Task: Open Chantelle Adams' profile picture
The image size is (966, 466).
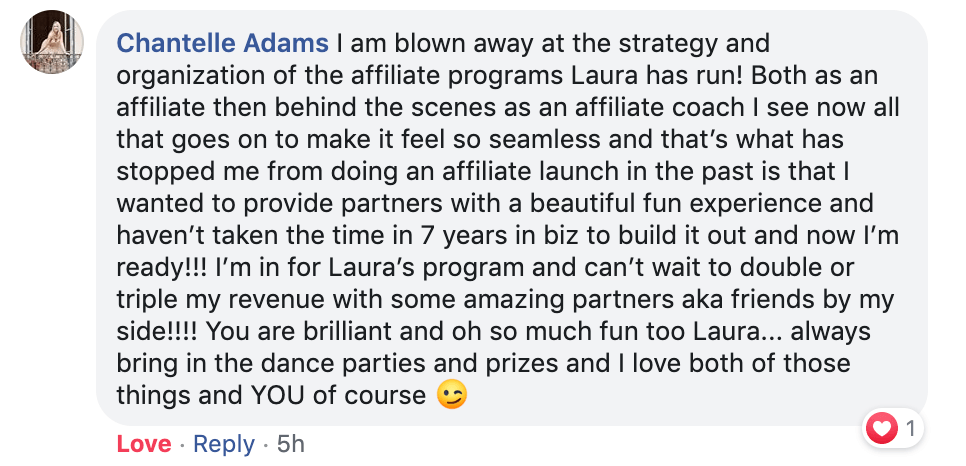Action: point(52,42)
